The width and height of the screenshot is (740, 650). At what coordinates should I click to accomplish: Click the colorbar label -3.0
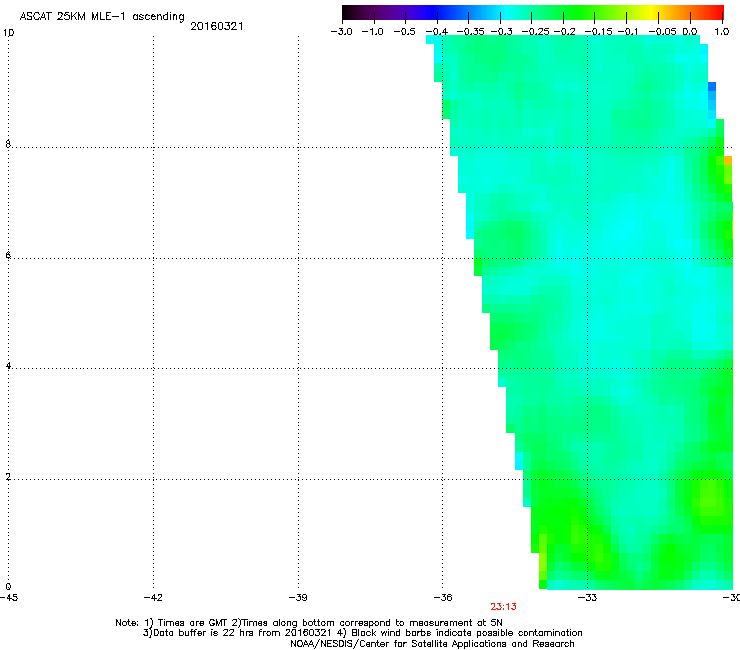tap(341, 32)
